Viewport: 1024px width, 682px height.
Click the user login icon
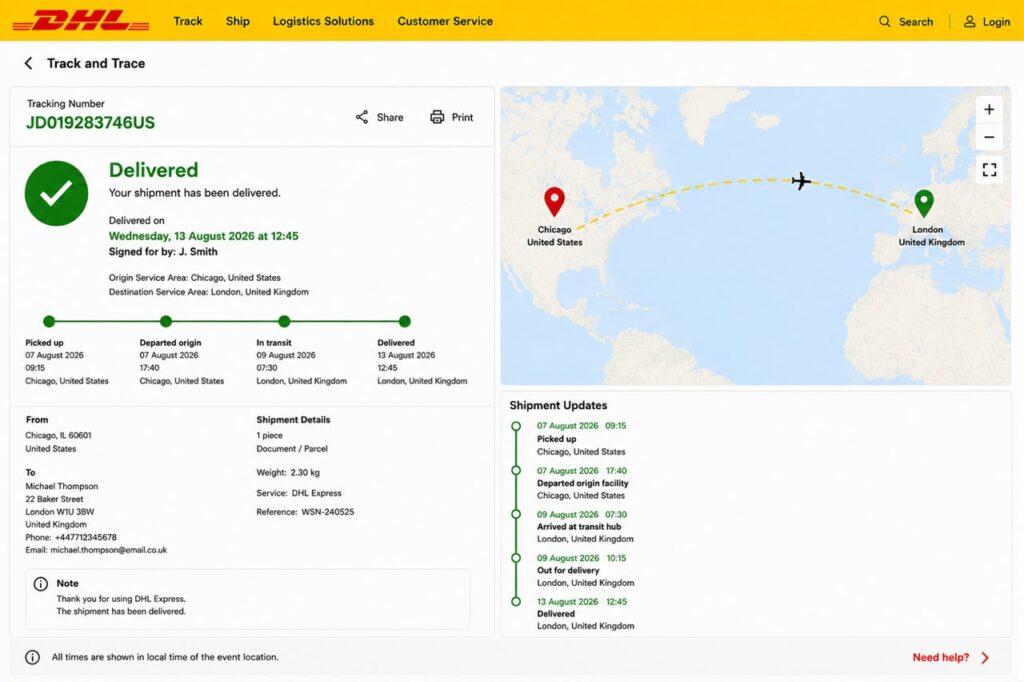click(x=970, y=22)
